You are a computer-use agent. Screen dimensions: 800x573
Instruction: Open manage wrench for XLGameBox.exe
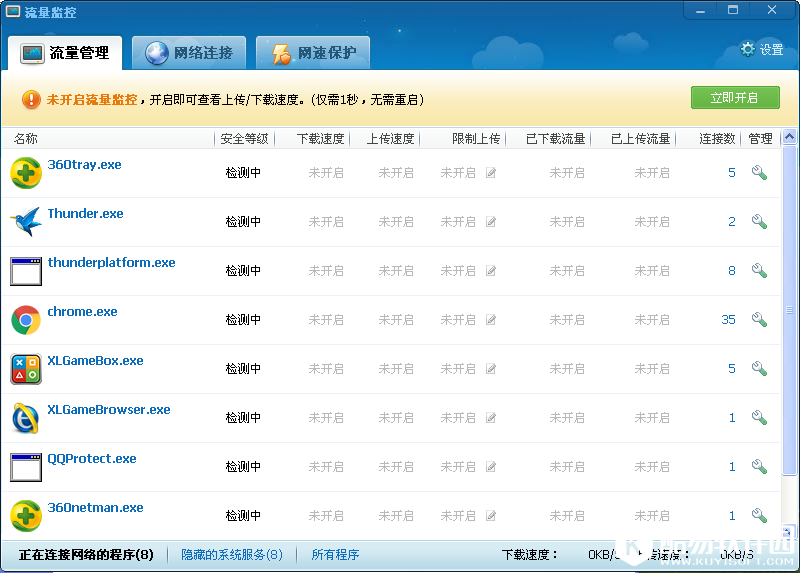pos(759,369)
